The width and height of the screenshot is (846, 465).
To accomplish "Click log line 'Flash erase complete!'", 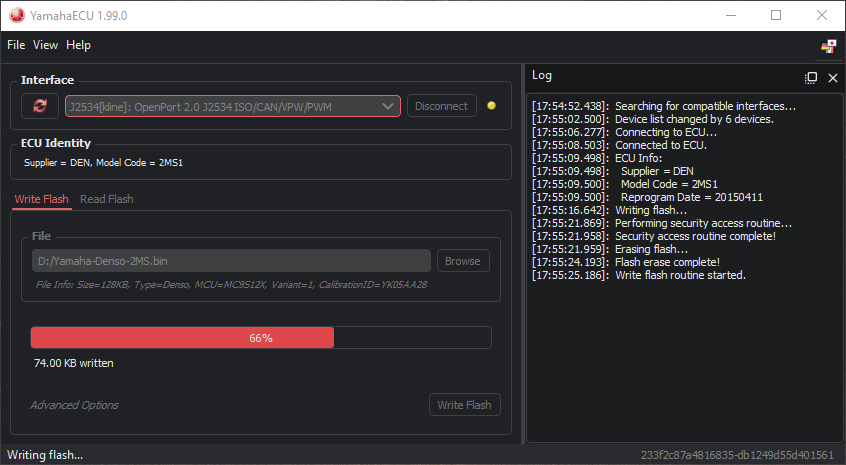I will point(626,262).
